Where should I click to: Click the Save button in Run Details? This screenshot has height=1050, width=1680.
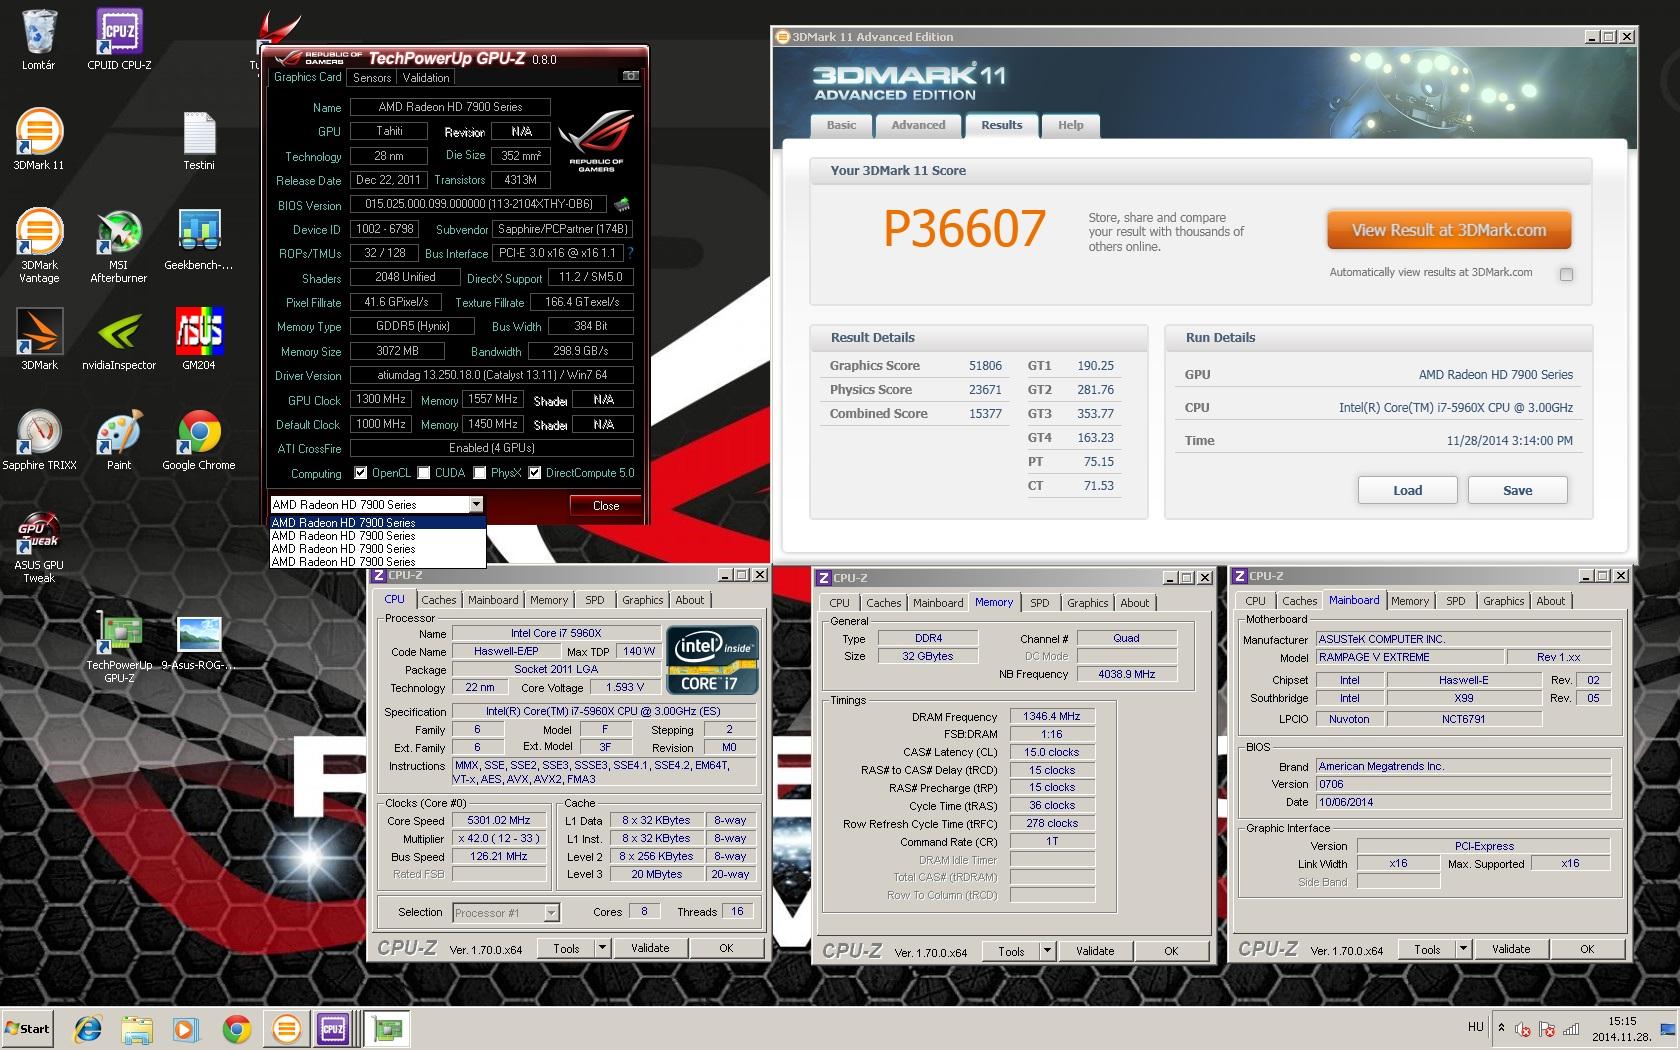point(1517,490)
